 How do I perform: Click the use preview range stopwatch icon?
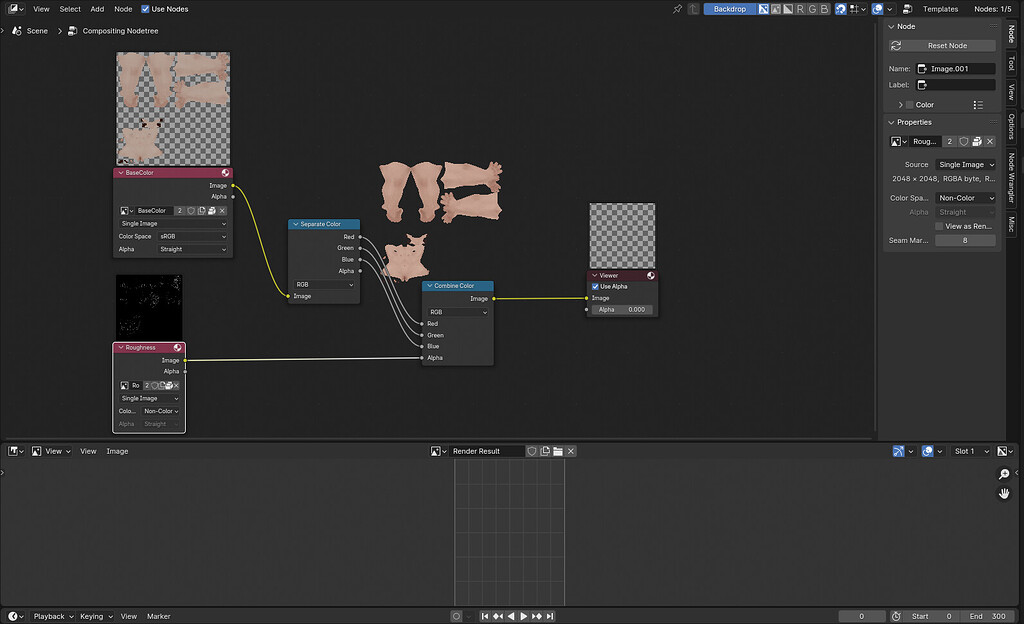(897, 616)
